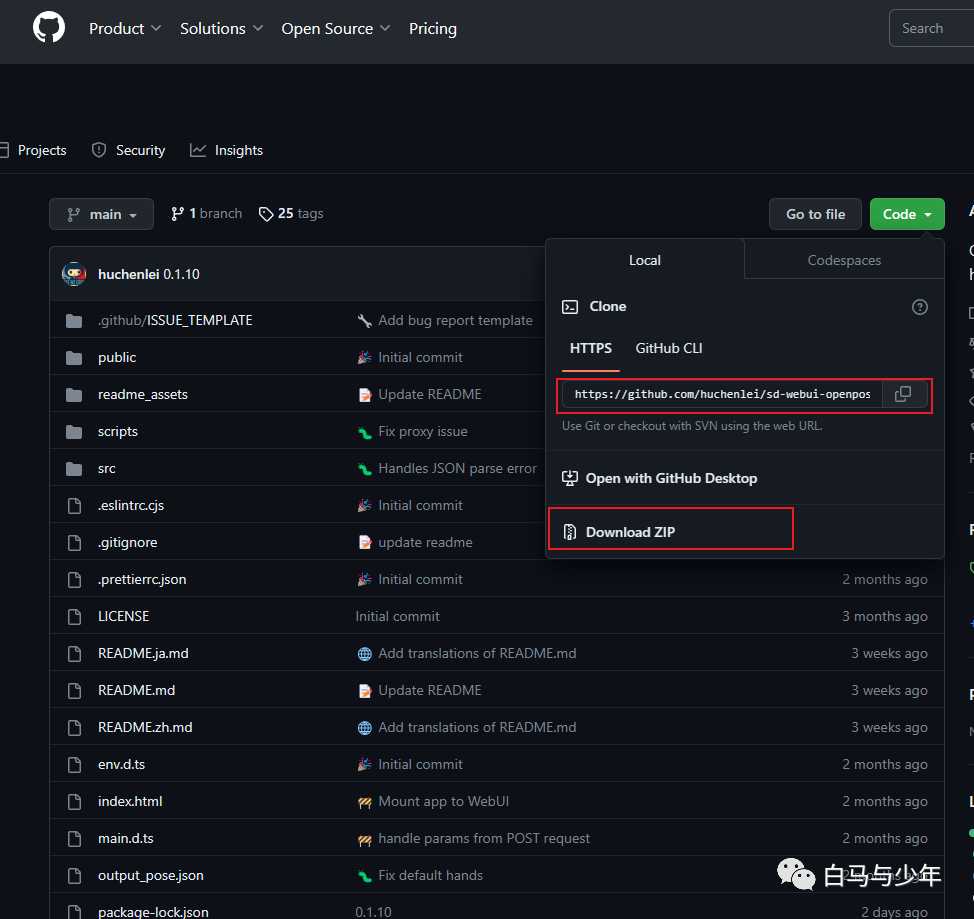Image resolution: width=974 pixels, height=919 pixels.
Task: Click the file icon next to .gitignore
Action: tap(75, 542)
